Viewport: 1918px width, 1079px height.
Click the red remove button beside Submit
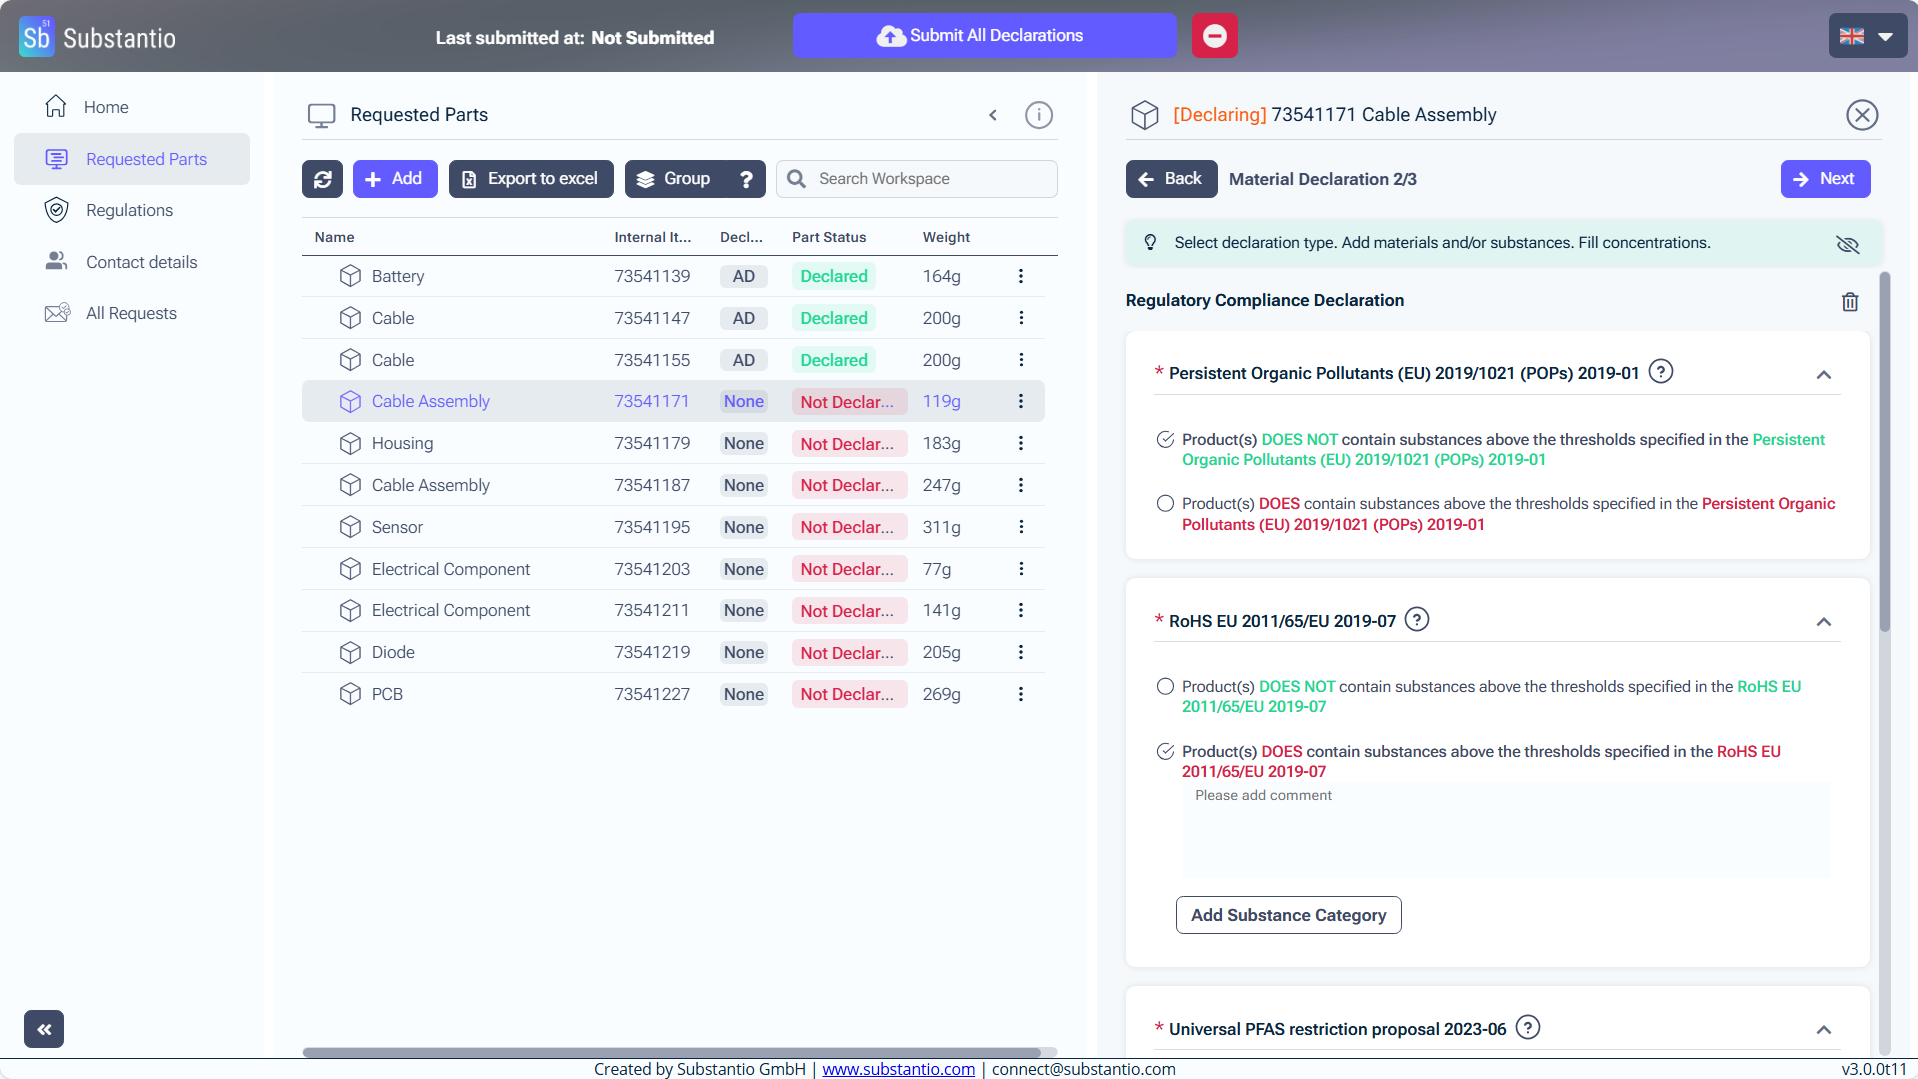(x=1214, y=36)
